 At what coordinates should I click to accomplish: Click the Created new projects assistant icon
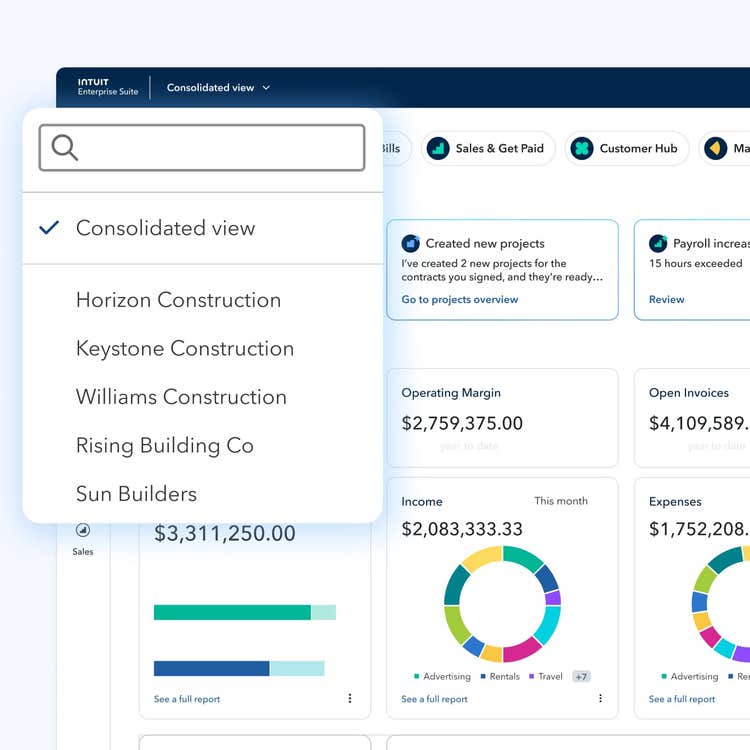(410, 243)
